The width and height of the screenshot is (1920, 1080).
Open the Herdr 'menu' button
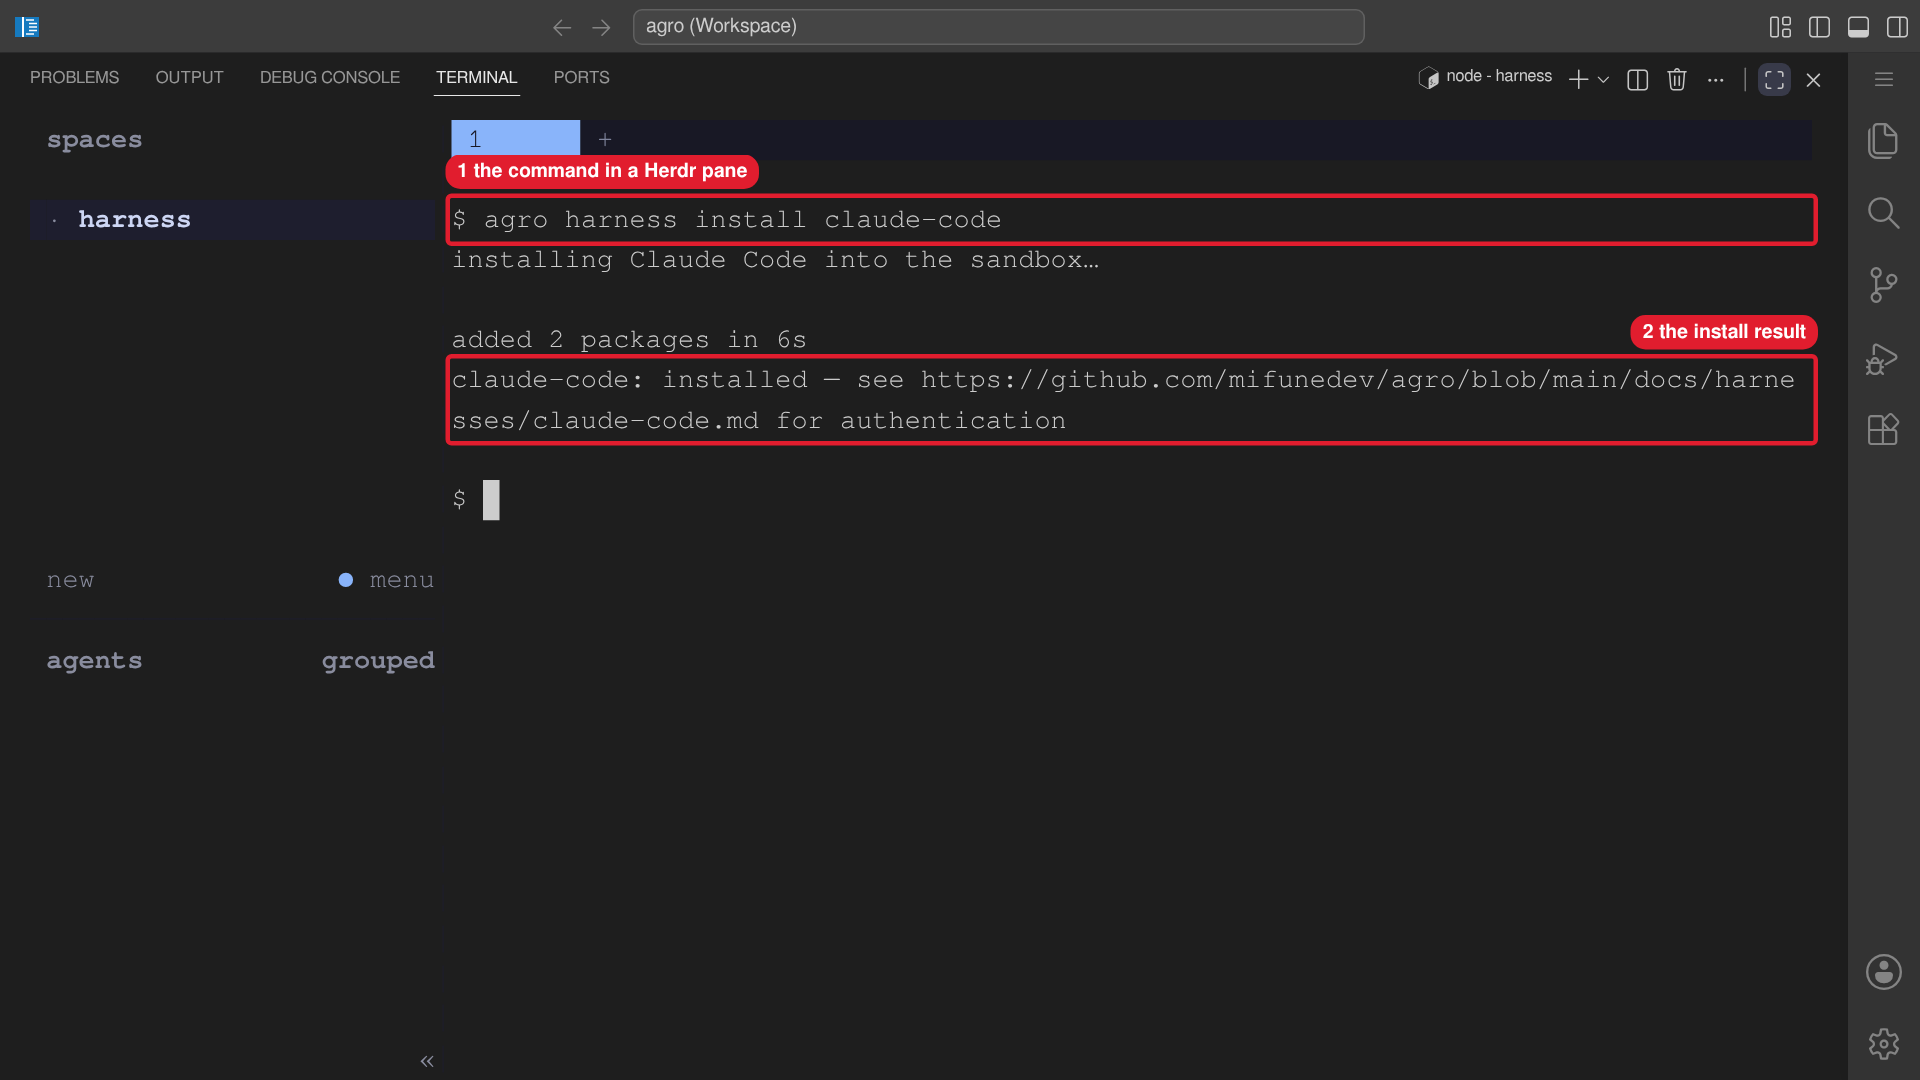pyautogui.click(x=401, y=580)
